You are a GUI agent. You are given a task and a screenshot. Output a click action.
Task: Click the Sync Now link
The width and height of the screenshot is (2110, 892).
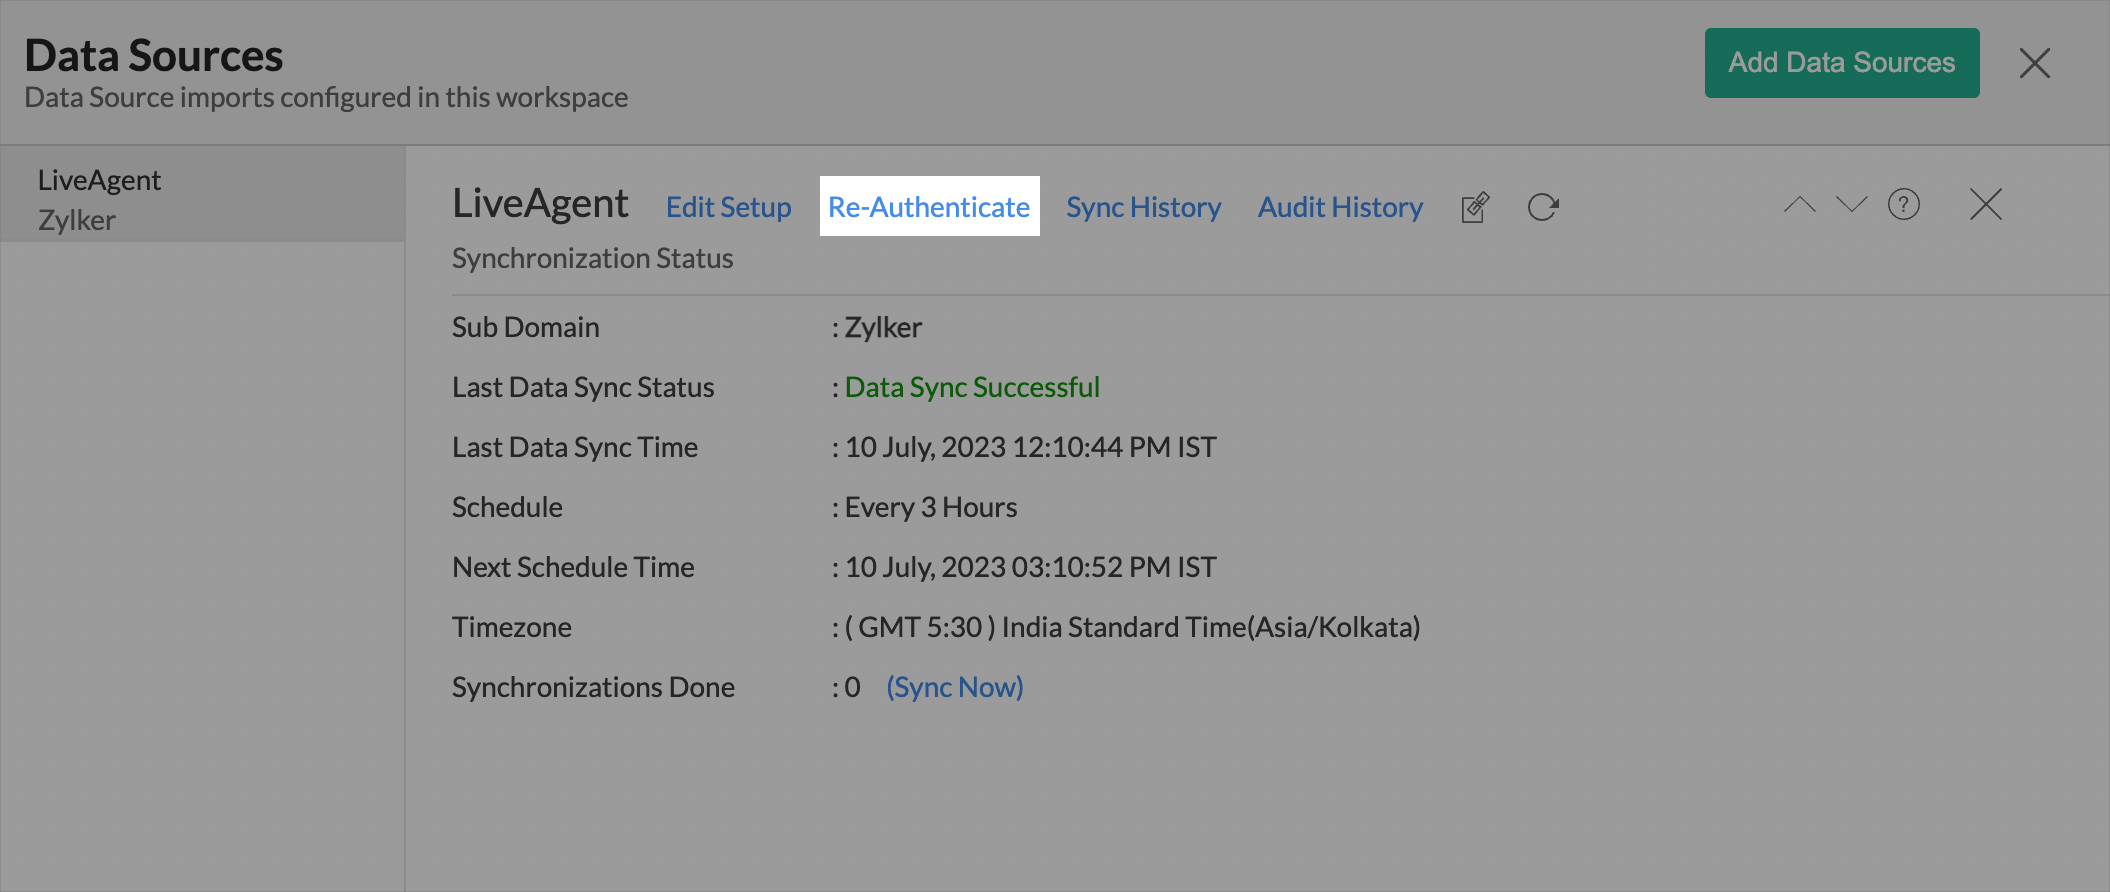[954, 687]
